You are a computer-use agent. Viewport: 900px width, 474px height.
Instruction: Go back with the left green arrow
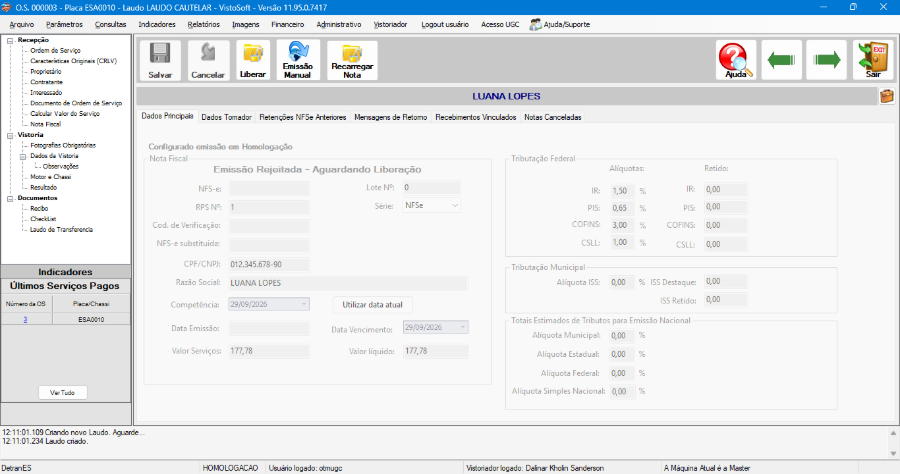click(781, 60)
